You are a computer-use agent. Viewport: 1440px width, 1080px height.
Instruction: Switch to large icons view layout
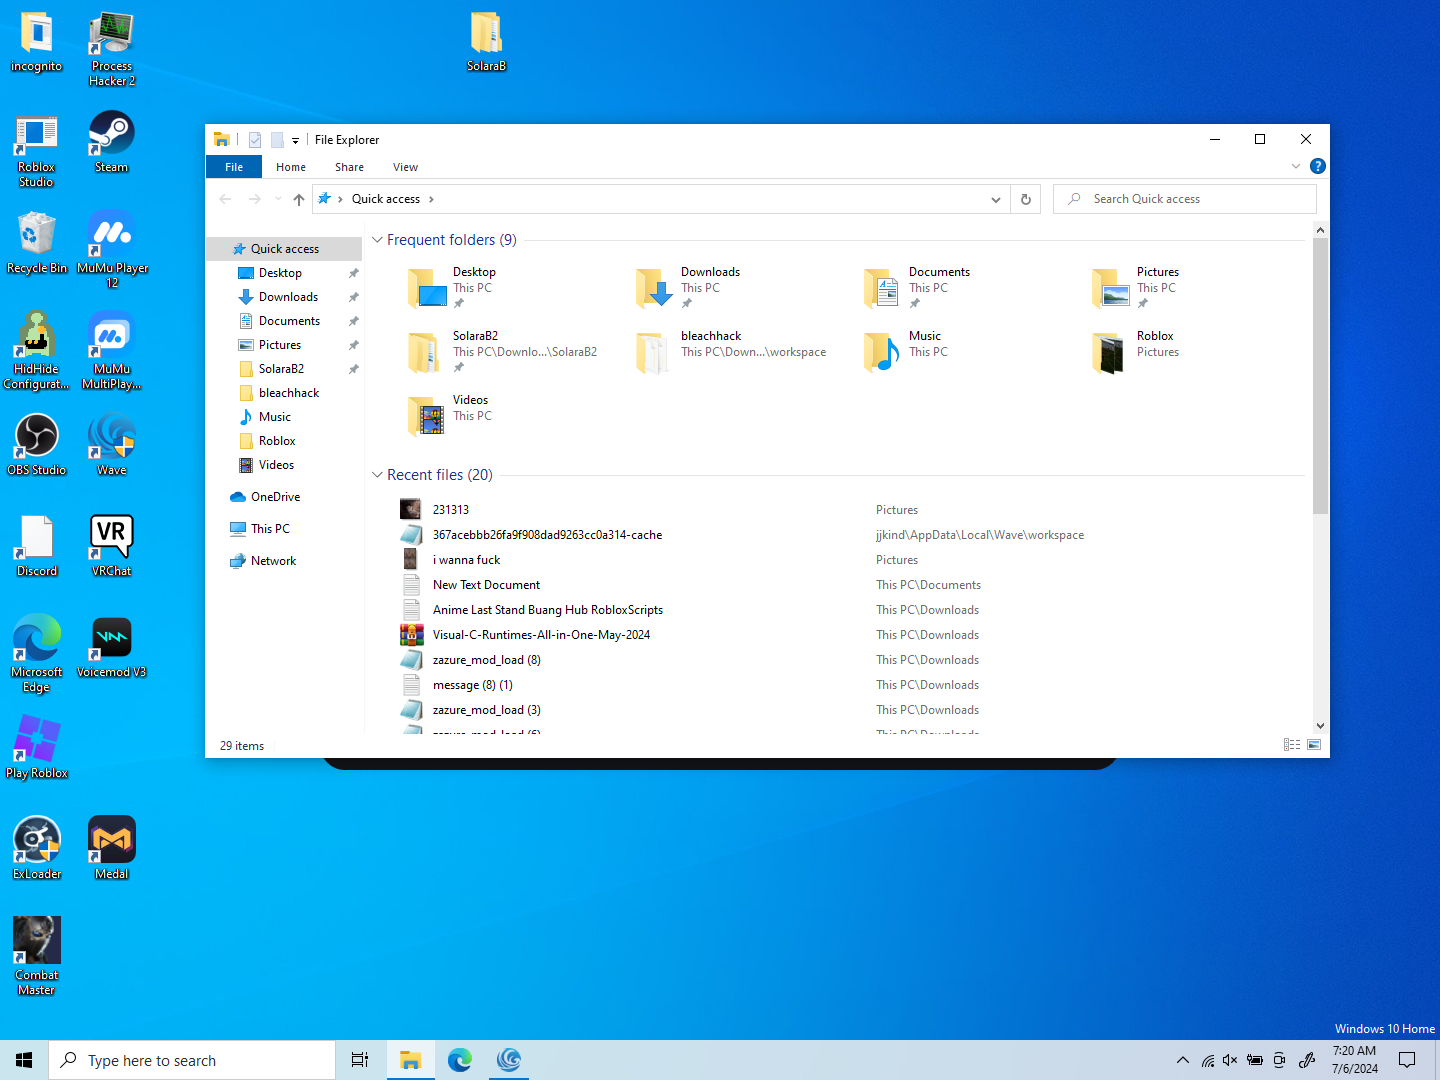click(x=1314, y=745)
